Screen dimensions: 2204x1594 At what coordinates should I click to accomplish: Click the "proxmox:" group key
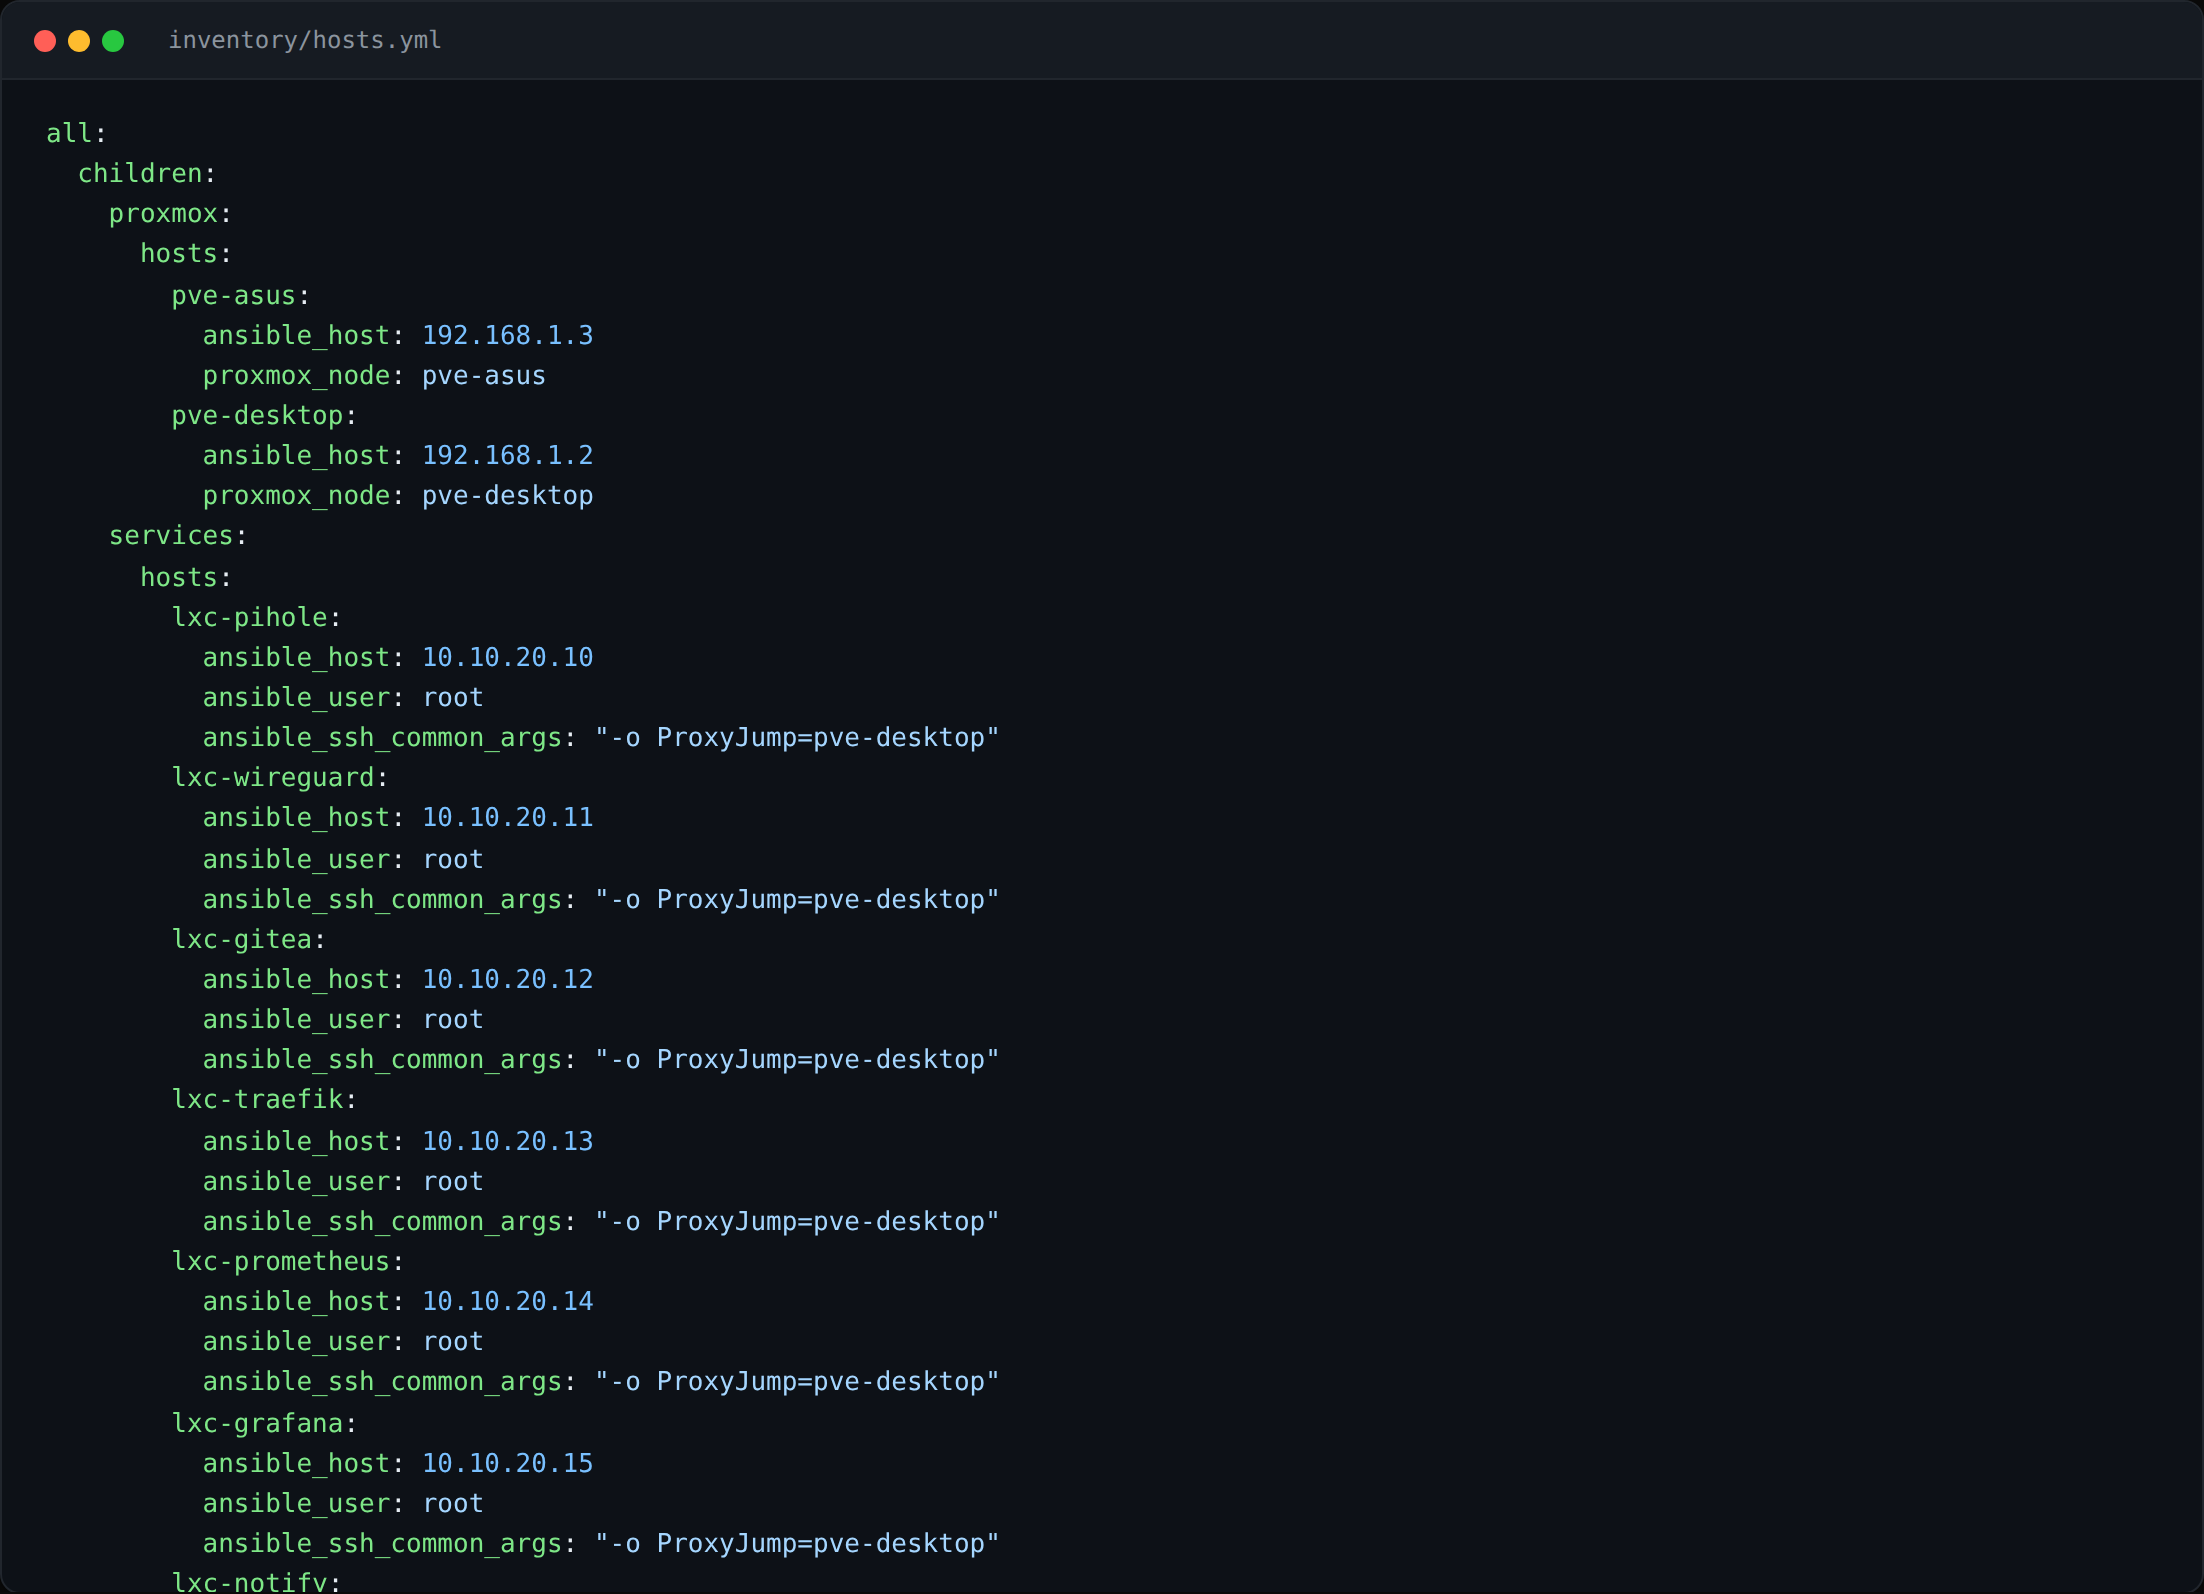[170, 213]
